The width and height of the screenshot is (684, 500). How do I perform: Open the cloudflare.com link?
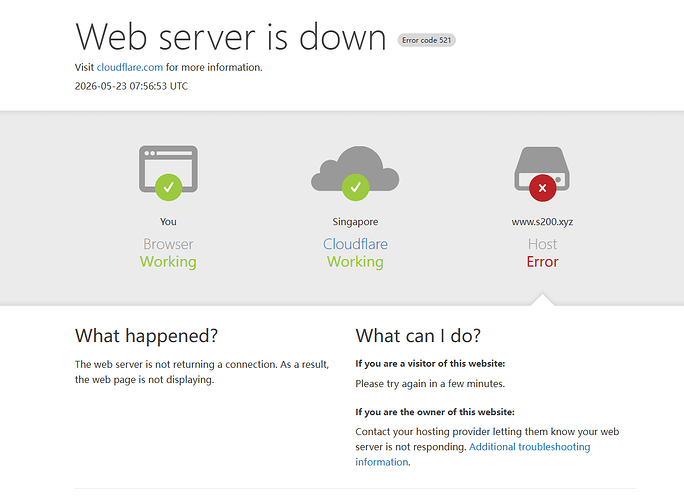click(x=130, y=67)
